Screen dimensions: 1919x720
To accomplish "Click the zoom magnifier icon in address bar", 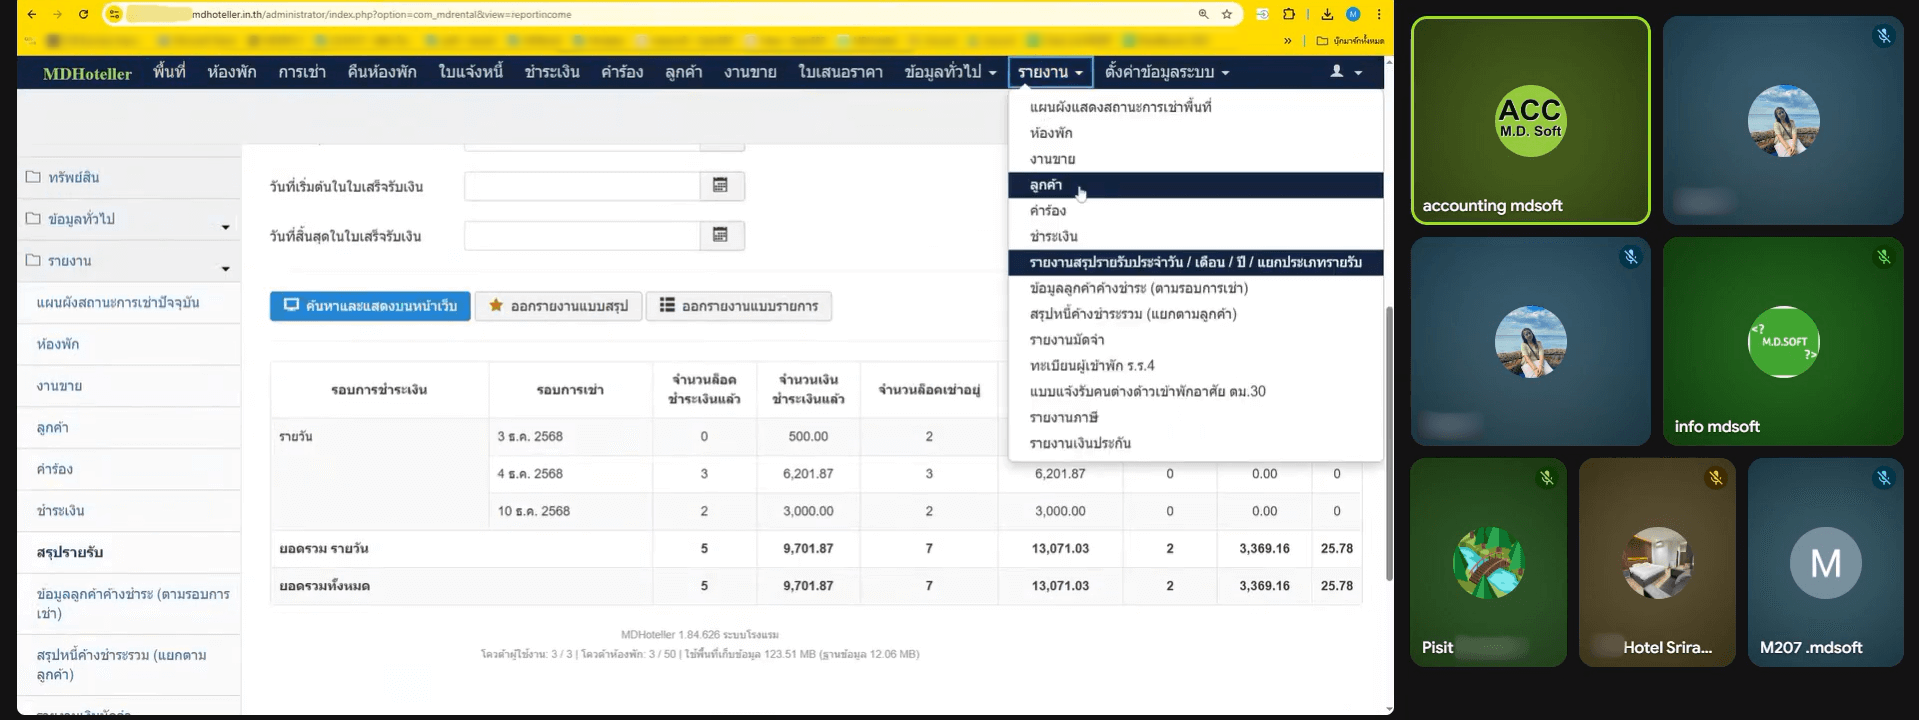I will pyautogui.click(x=1203, y=14).
